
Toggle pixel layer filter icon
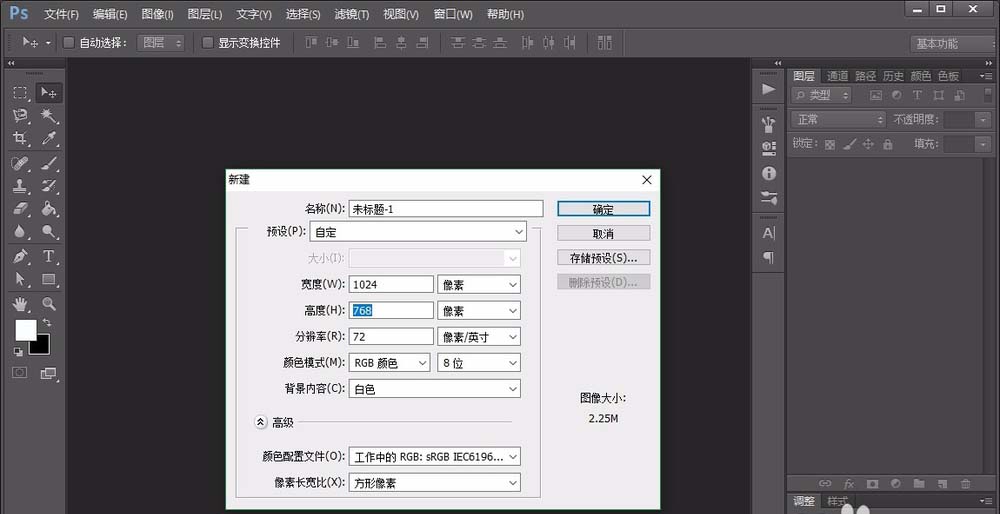(876, 96)
